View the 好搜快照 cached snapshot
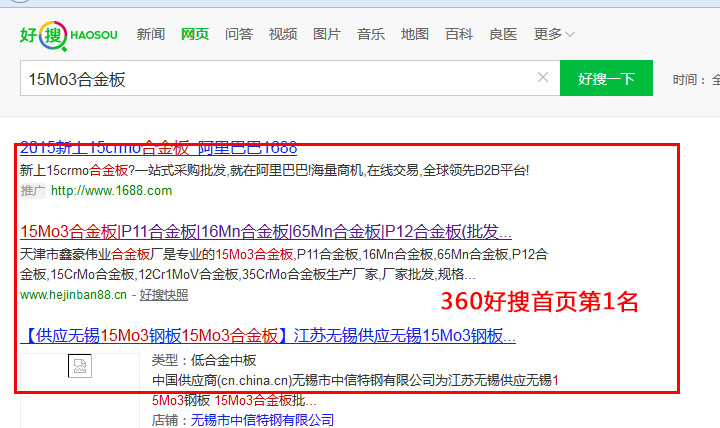 click(x=163, y=295)
